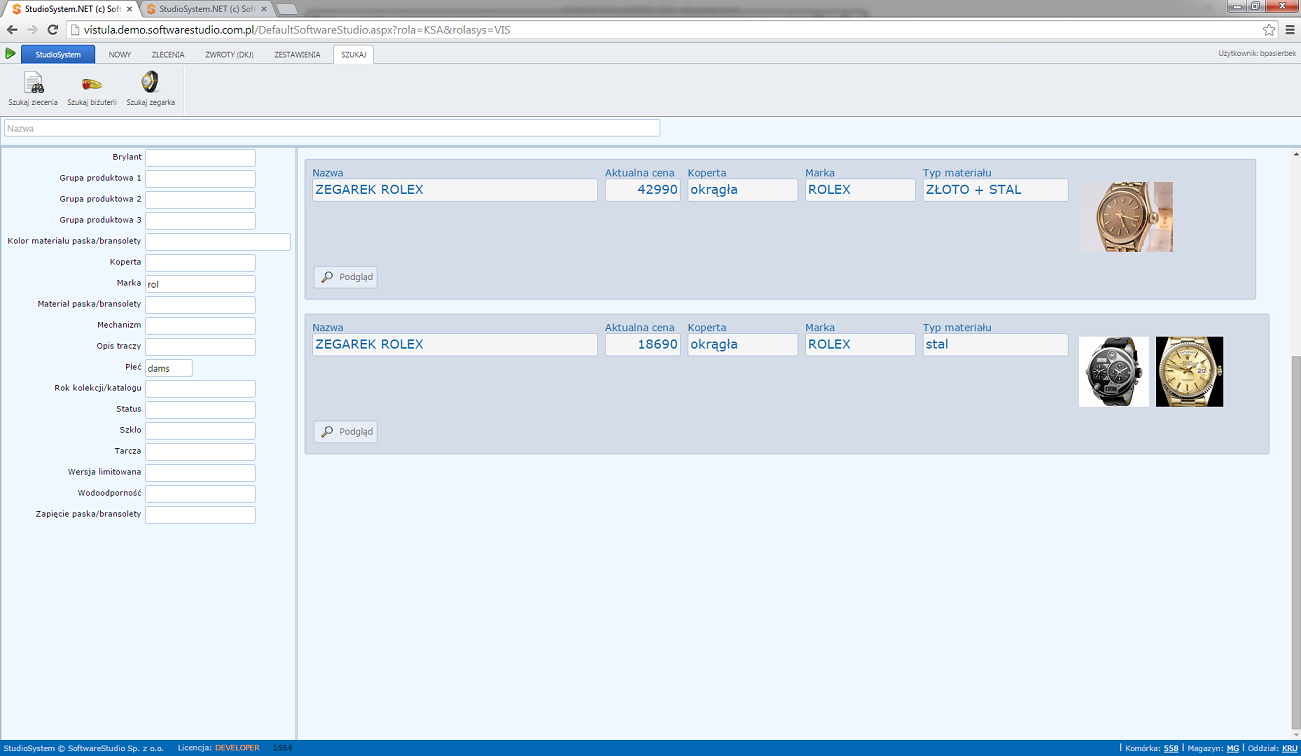
Task: Click the Brylant filter field
Action: (200, 158)
